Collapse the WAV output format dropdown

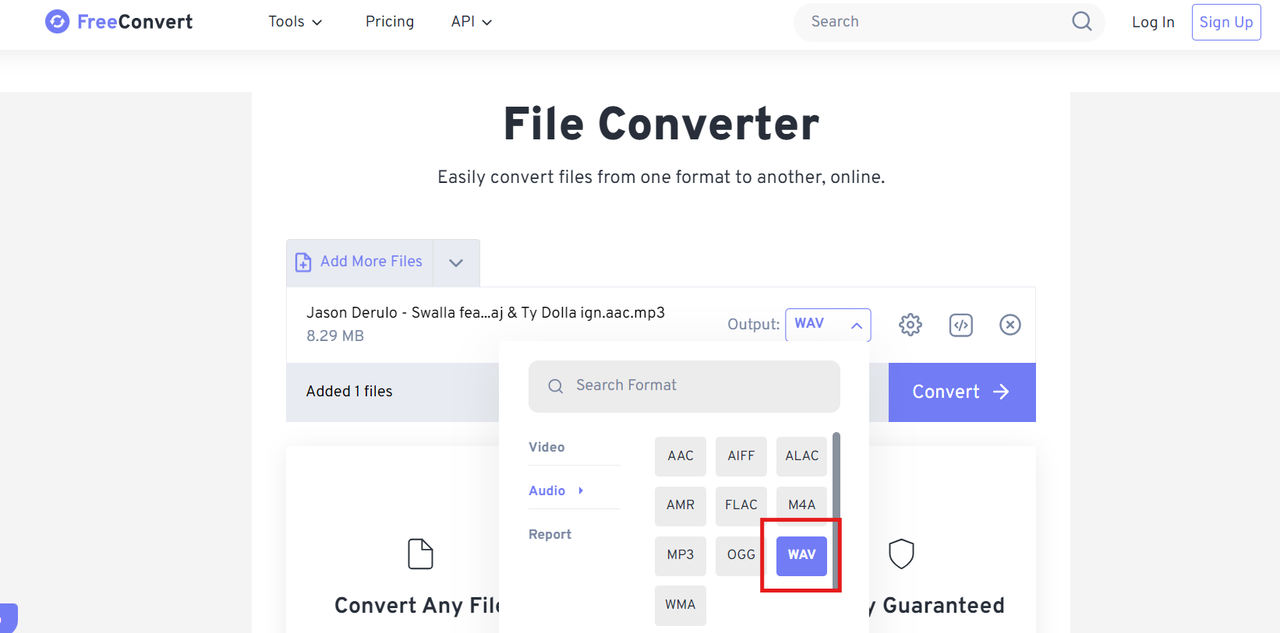click(x=828, y=325)
